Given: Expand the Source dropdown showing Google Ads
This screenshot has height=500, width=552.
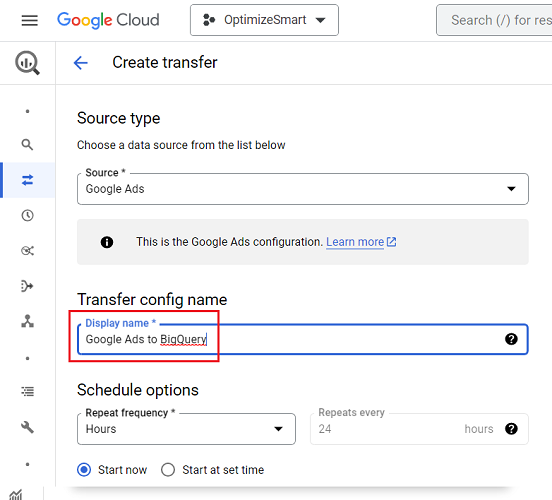Looking at the screenshot, I should (303, 189).
